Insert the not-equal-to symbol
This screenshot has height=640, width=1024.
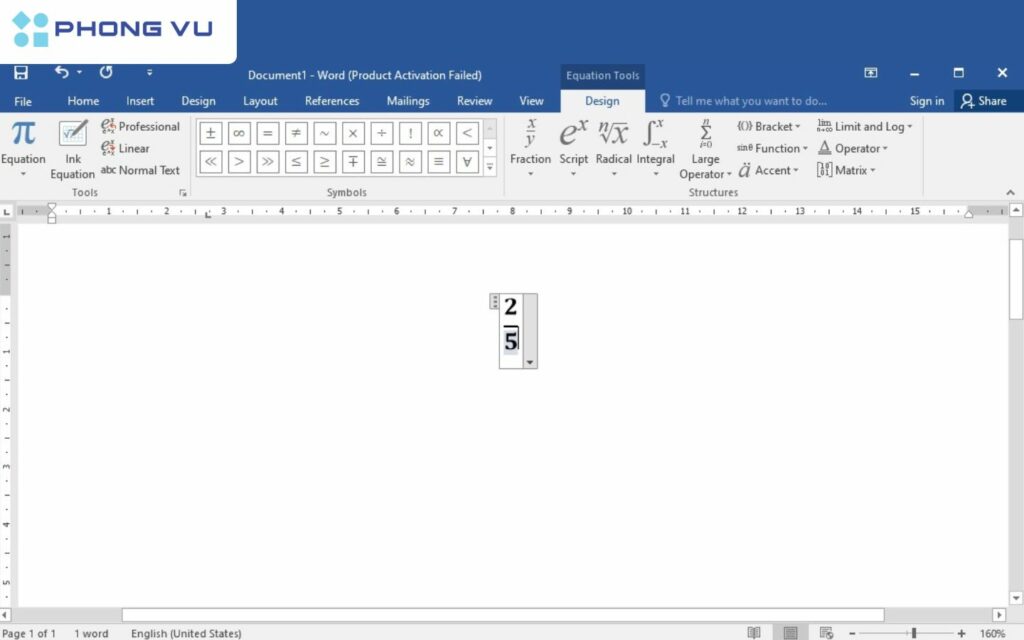[x=296, y=134]
